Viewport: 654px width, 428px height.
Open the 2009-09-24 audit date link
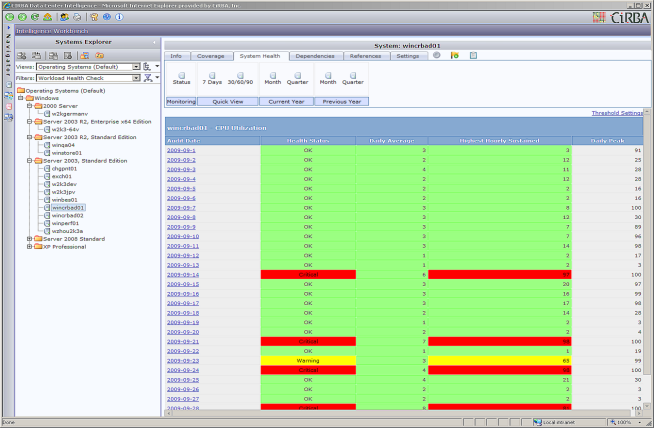tap(183, 370)
